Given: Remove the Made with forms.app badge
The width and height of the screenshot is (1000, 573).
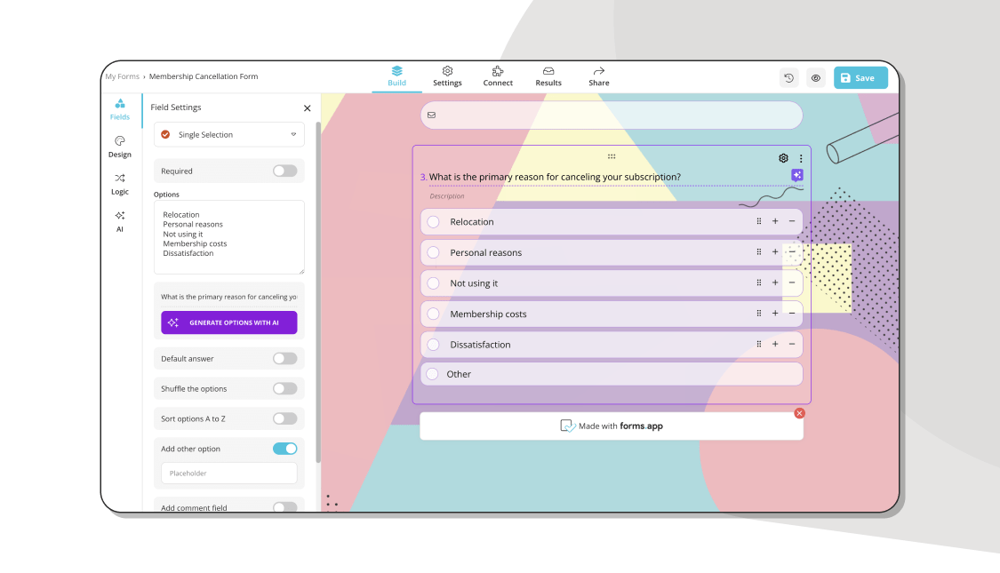Looking at the screenshot, I should 799,413.
